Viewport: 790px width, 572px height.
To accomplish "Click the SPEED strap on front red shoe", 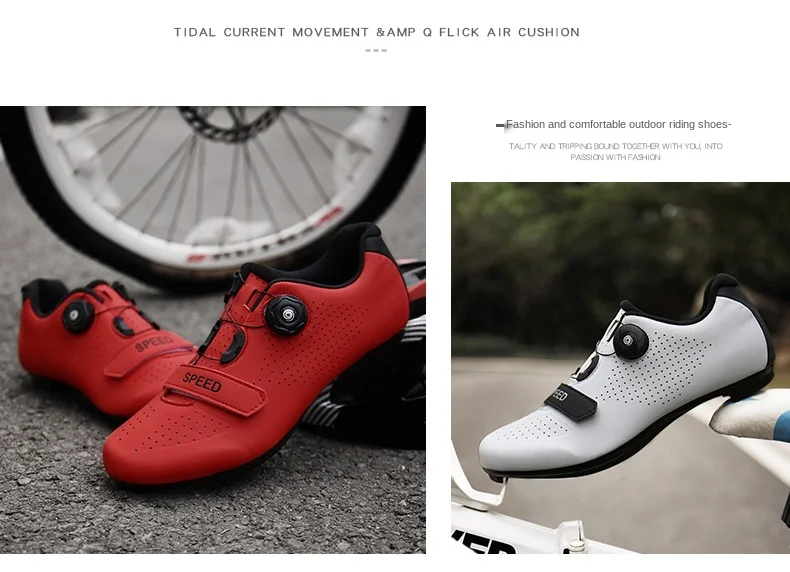I will pos(215,389).
